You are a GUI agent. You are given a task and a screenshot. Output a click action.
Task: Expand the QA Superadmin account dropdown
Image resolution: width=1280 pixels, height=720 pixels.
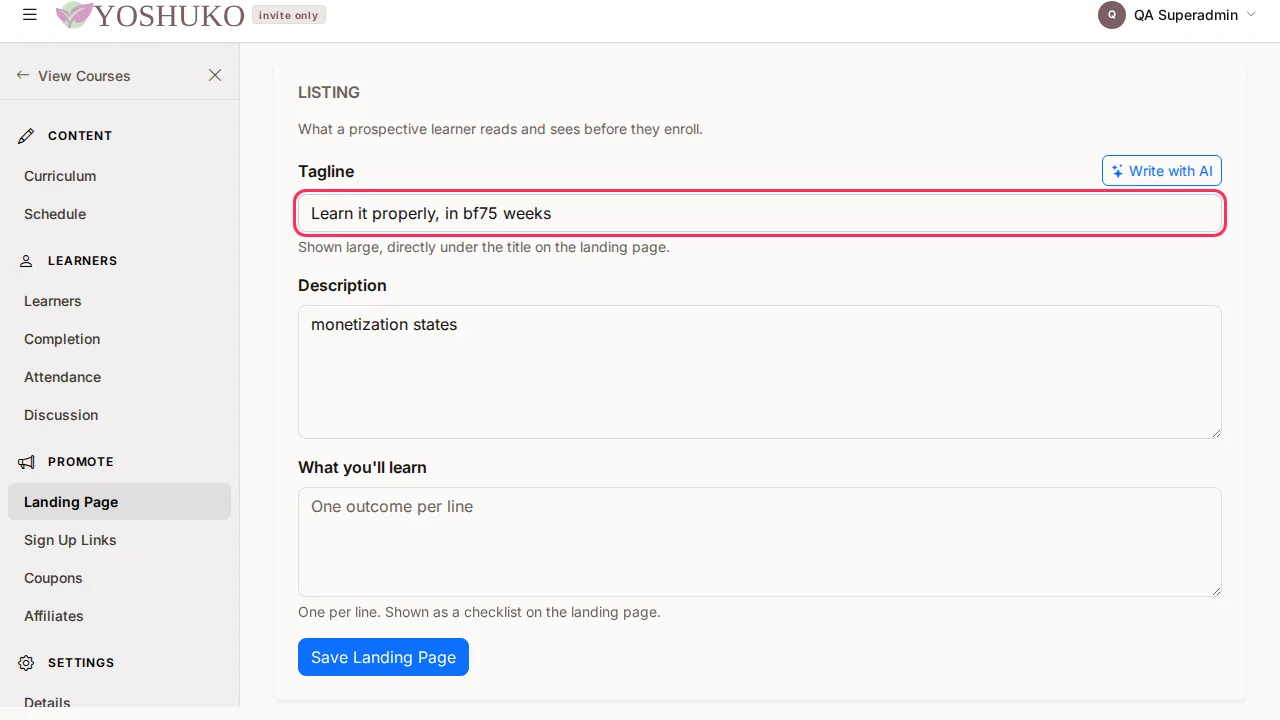click(x=1251, y=15)
